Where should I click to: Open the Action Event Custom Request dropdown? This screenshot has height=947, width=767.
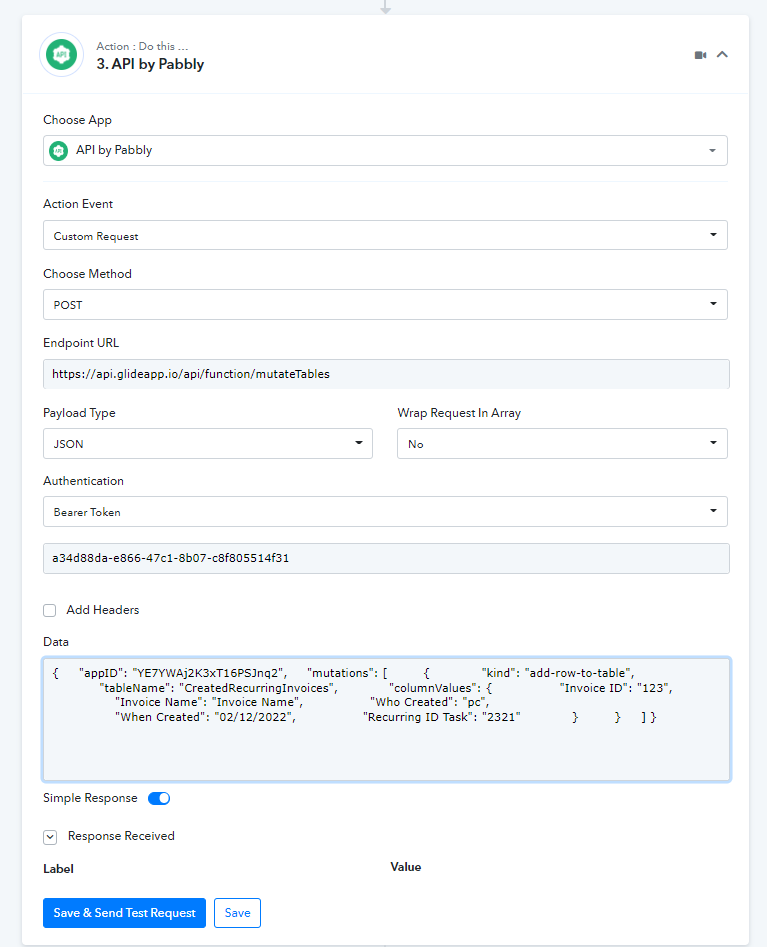point(385,236)
